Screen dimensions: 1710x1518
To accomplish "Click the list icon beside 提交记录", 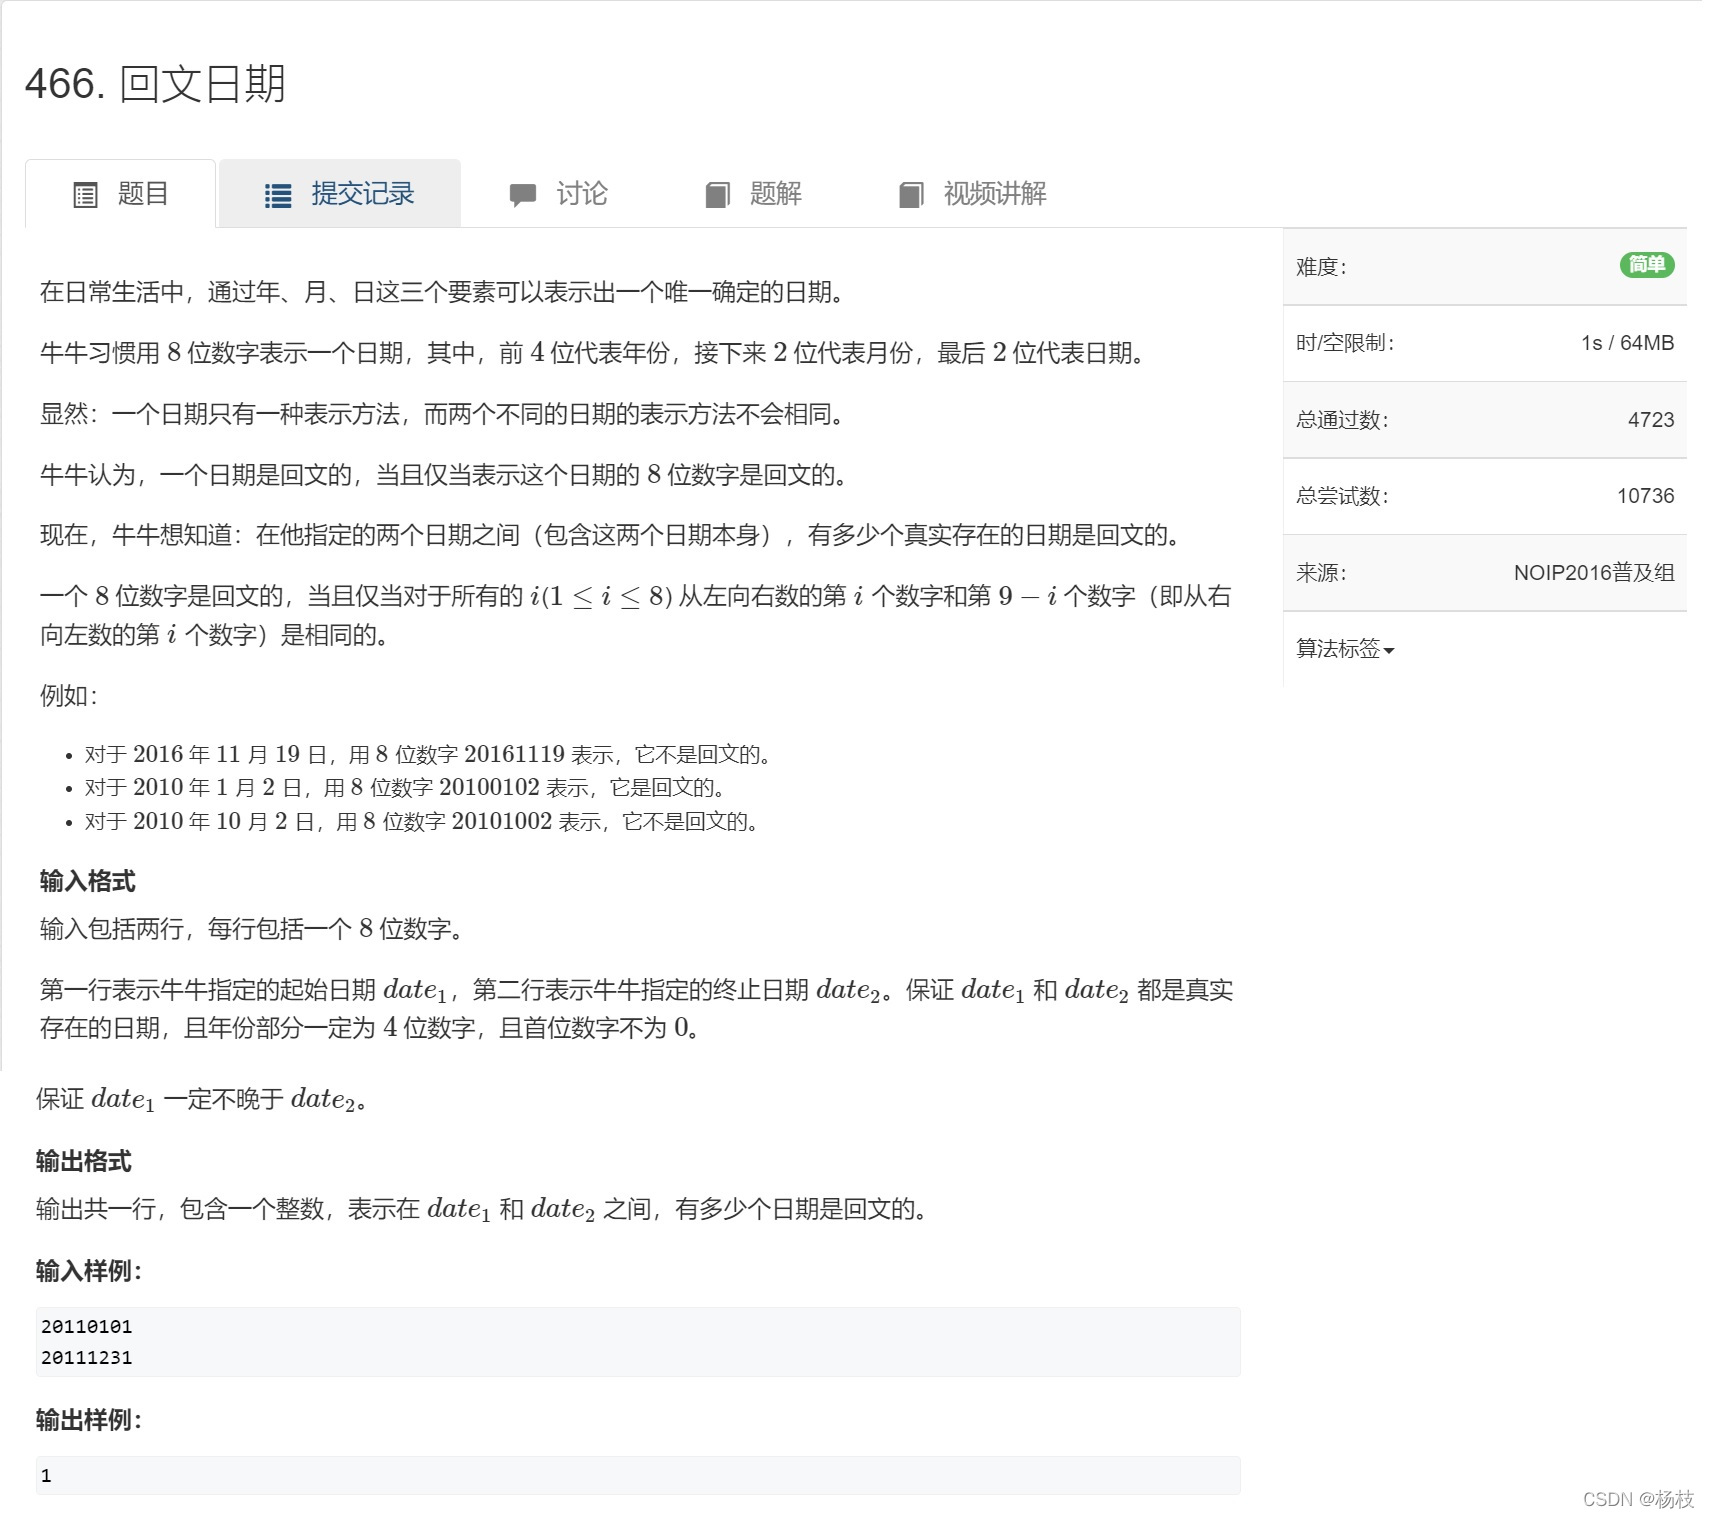I will 278,195.
